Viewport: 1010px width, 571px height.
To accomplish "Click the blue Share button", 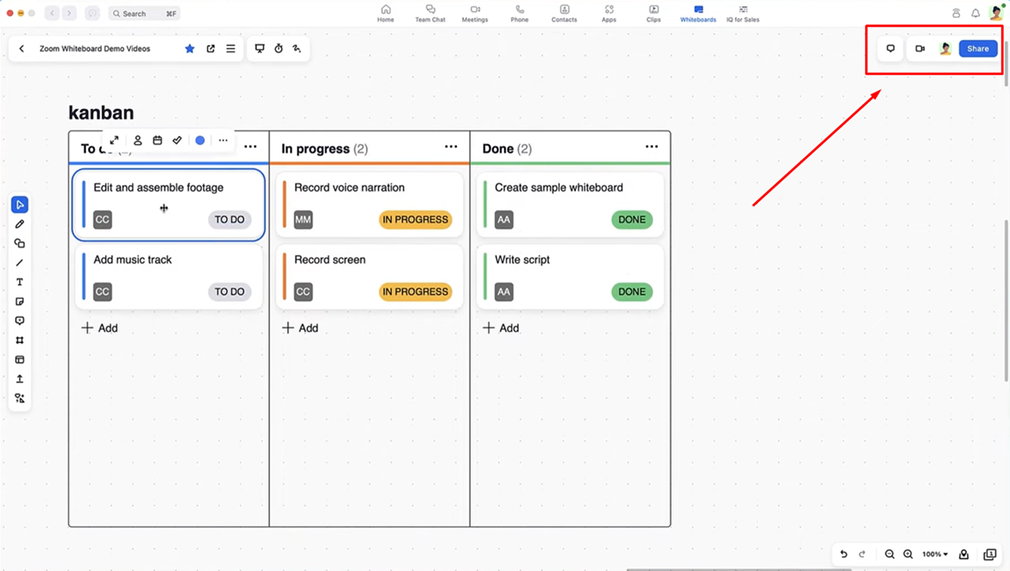I will coord(977,48).
